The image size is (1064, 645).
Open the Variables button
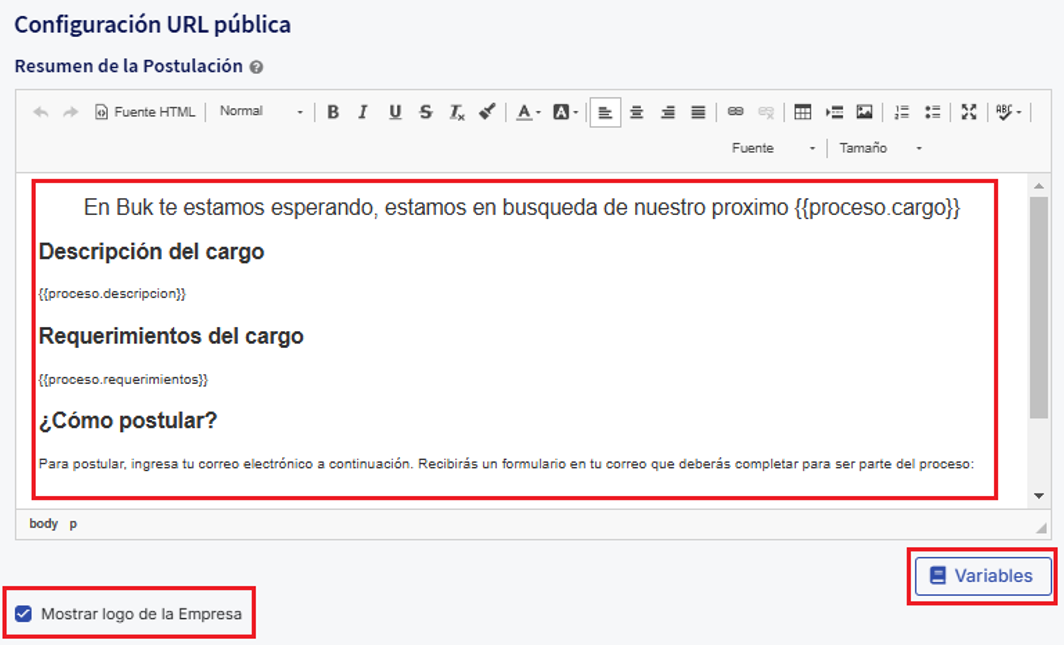click(982, 576)
